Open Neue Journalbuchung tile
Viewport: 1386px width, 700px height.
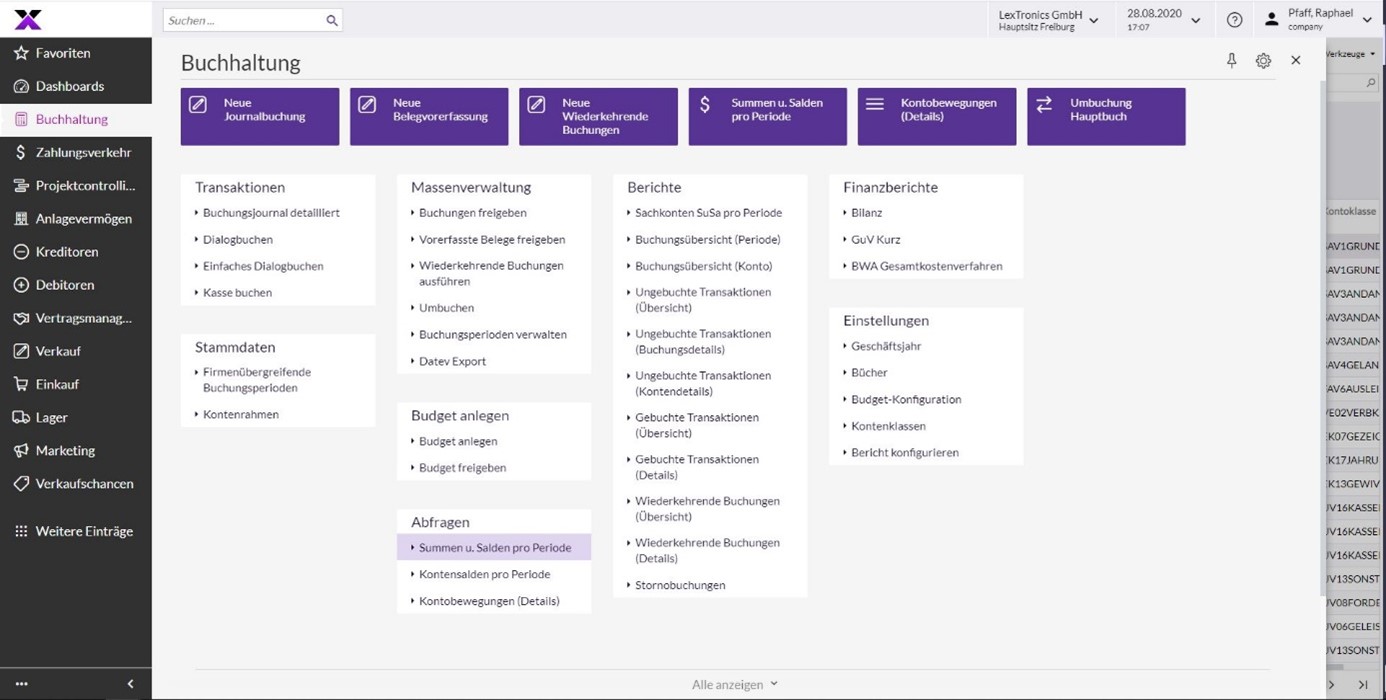point(260,116)
